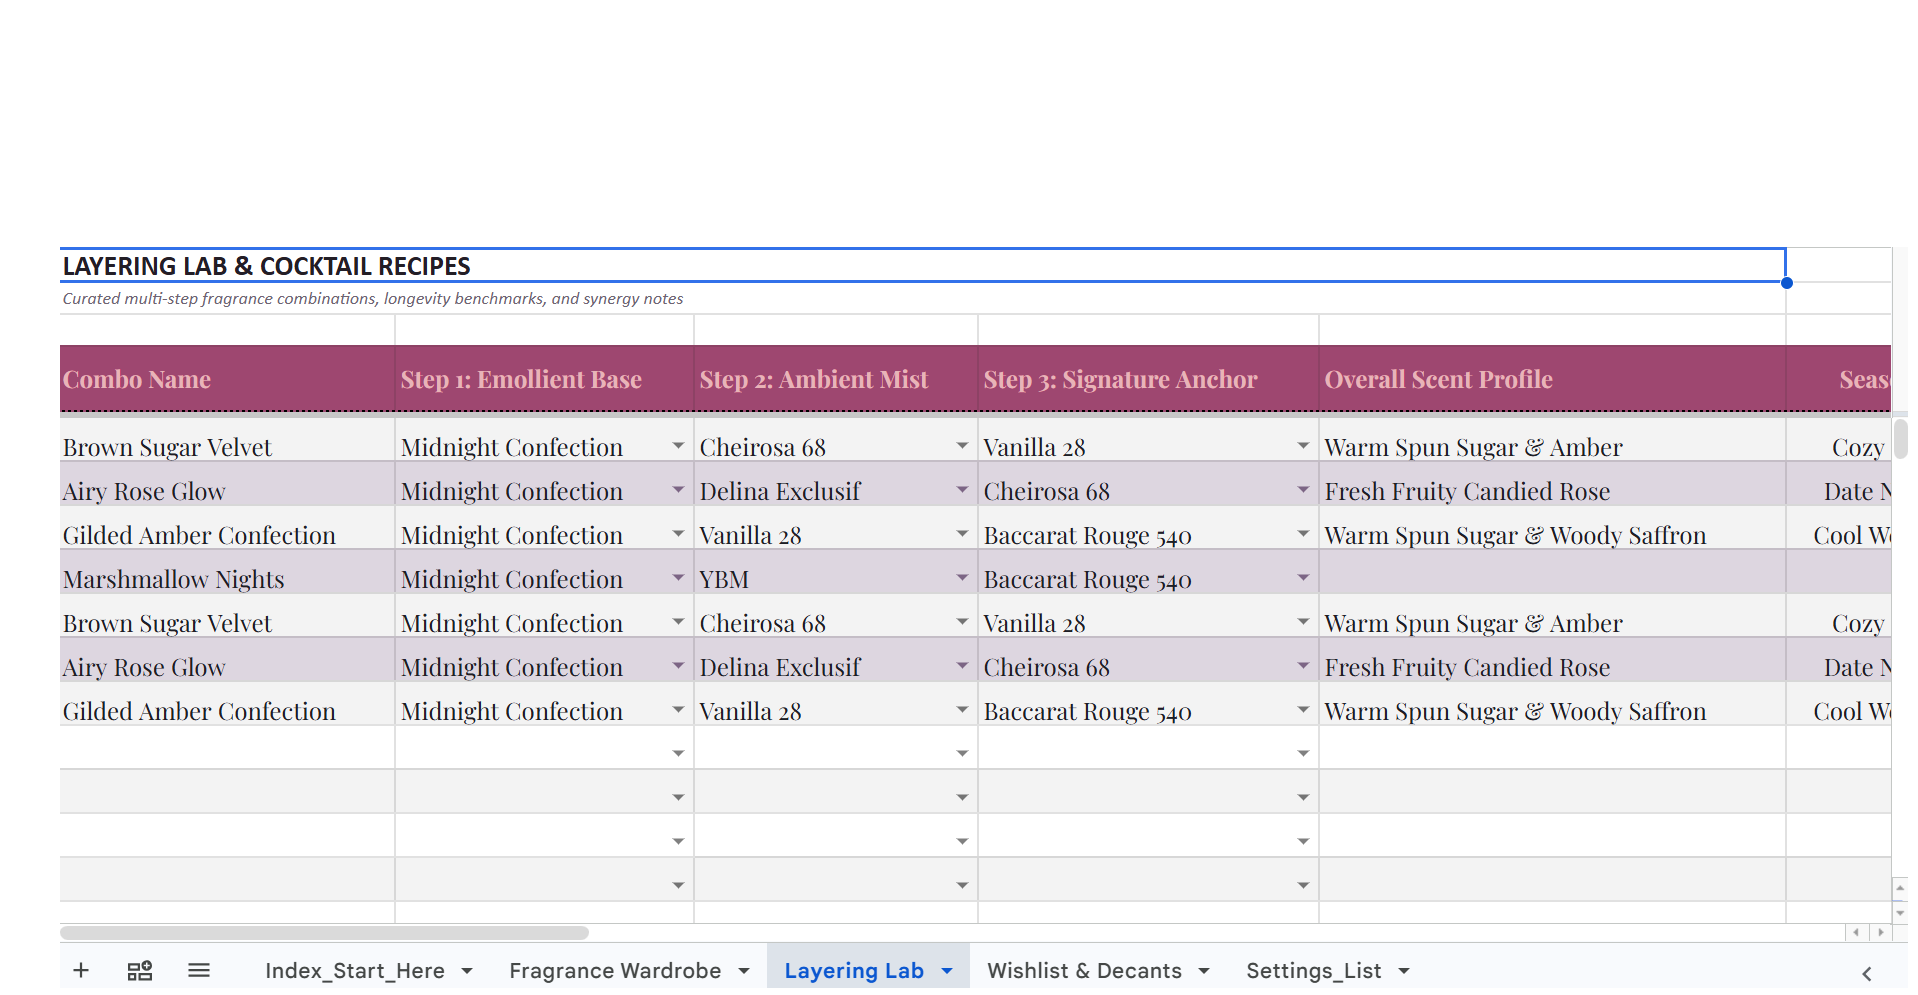Open the Fragrance Wardrobe tab menu arrow
The image size is (1918, 995).
coord(744,971)
